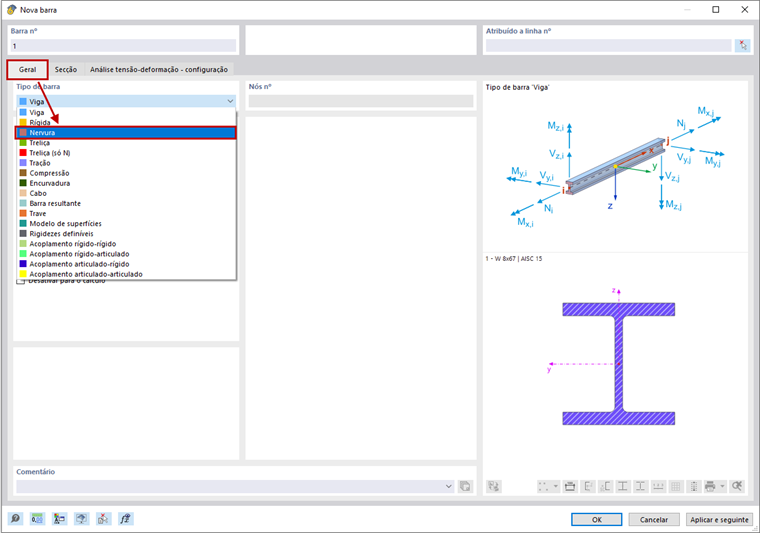This screenshot has width=760, height=533.
Task: Expand the printer options dropdown arrow
Action: click(x=722, y=486)
